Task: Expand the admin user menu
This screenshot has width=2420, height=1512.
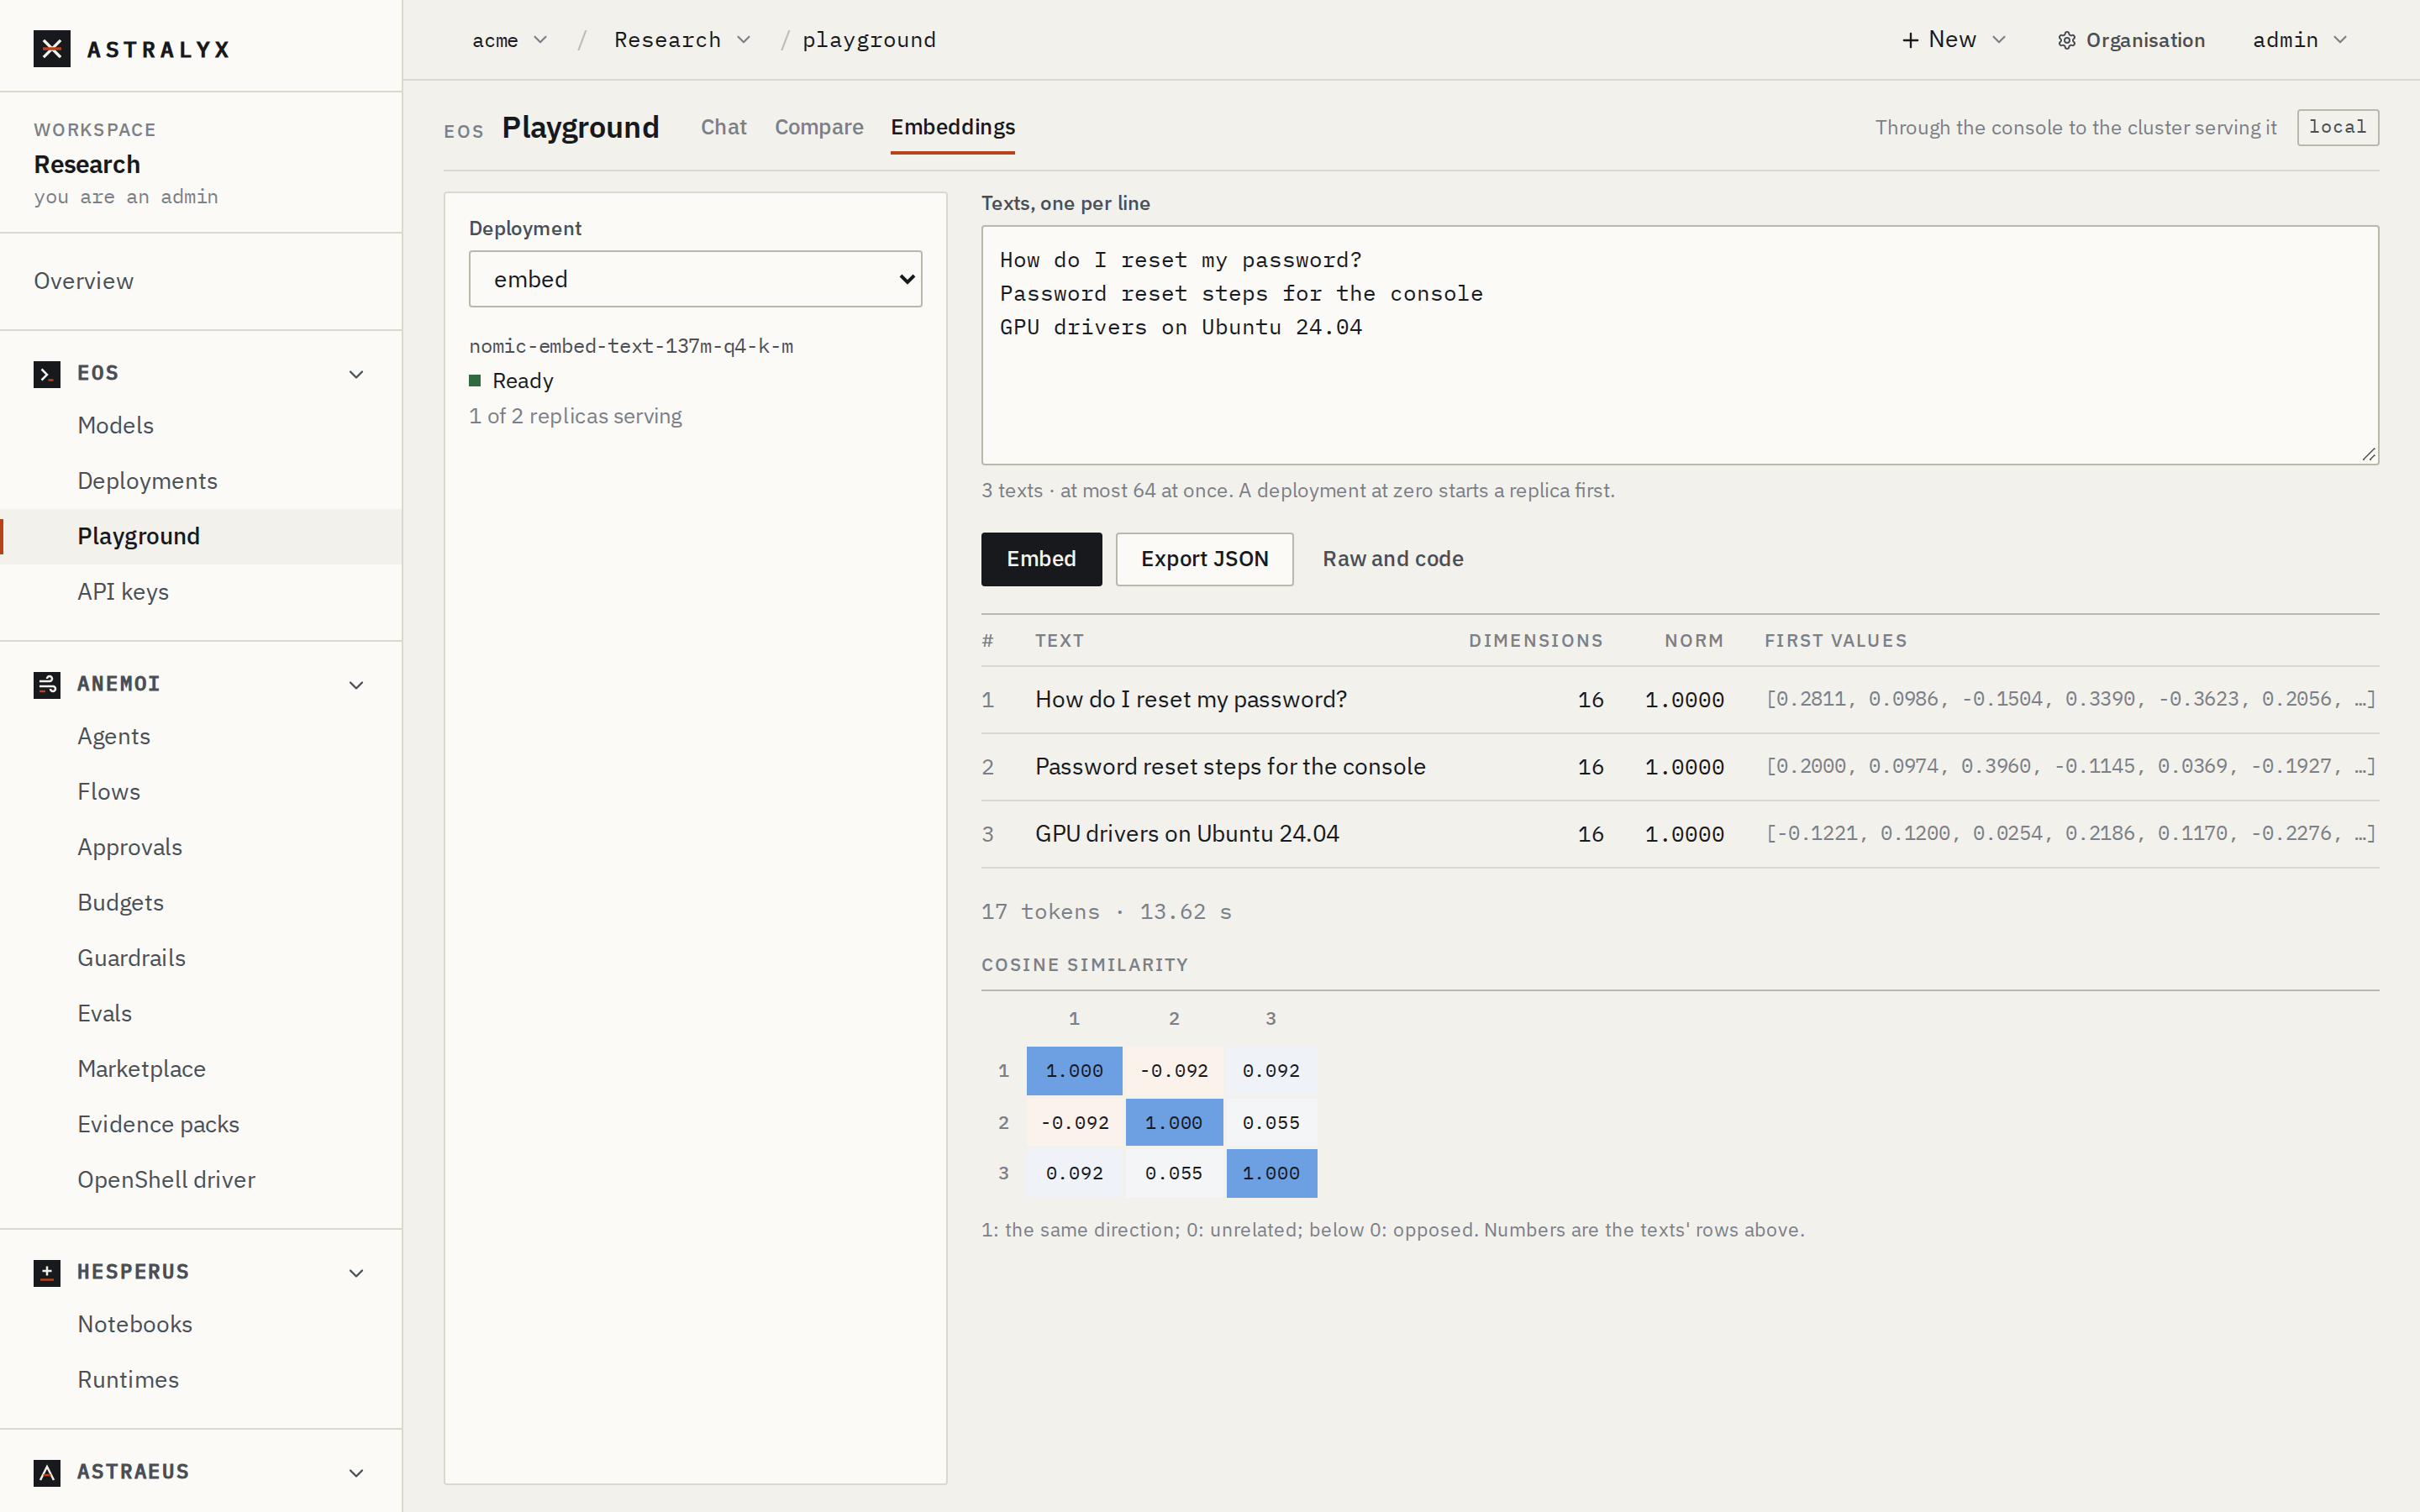Action: [2299, 40]
